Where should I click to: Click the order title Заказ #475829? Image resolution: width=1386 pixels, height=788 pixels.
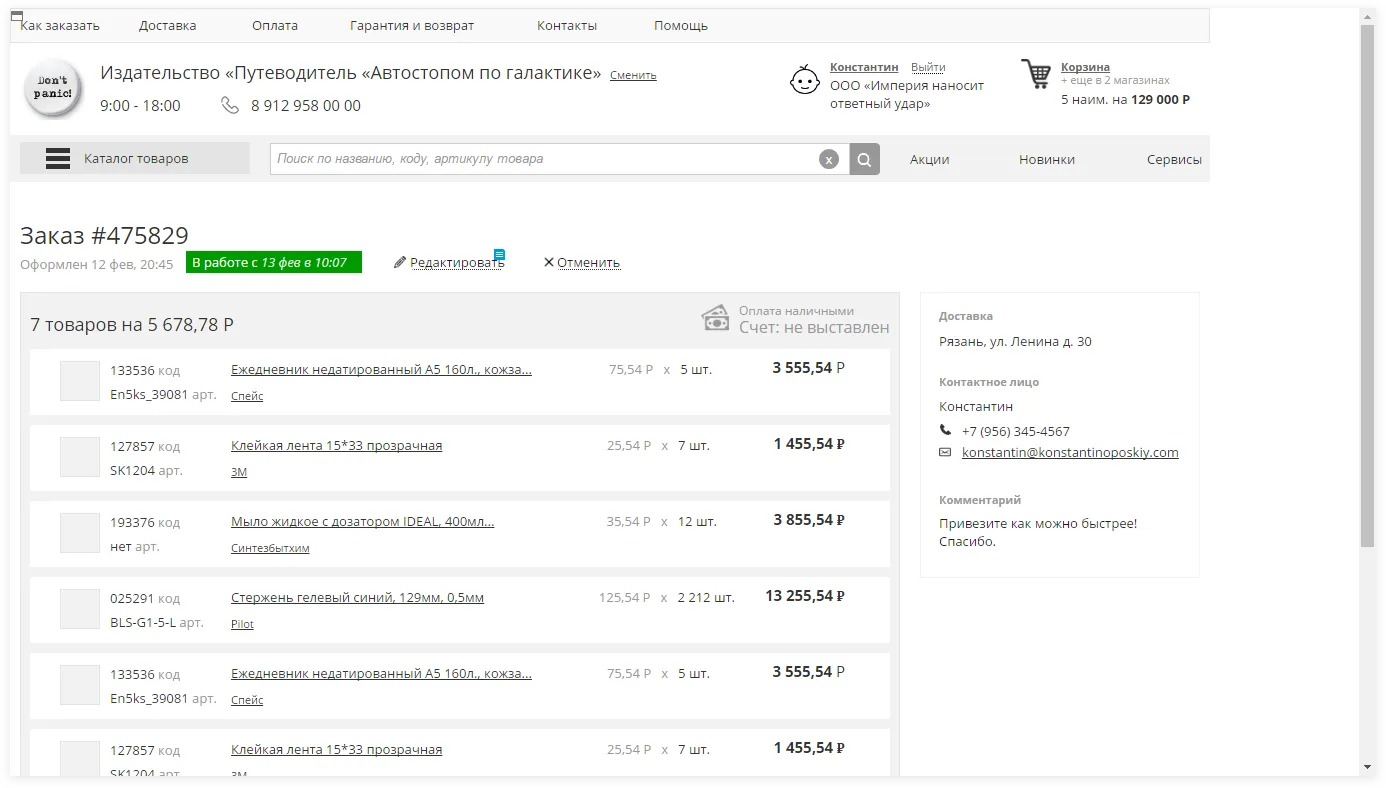[x=104, y=235]
